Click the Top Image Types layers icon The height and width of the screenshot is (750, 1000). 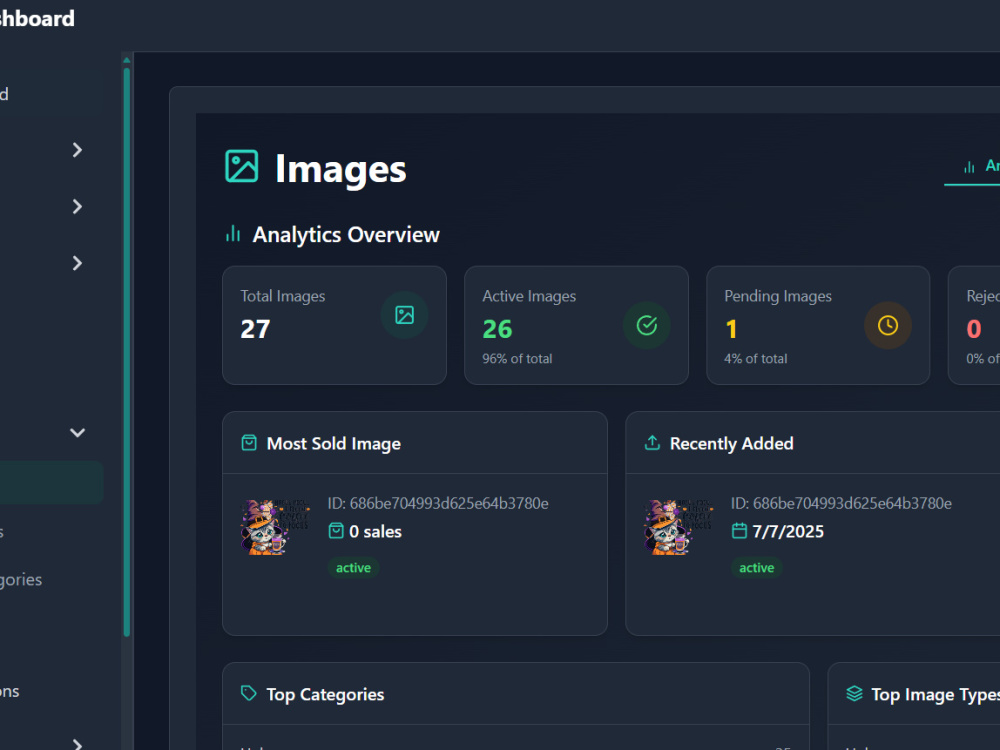(854, 693)
